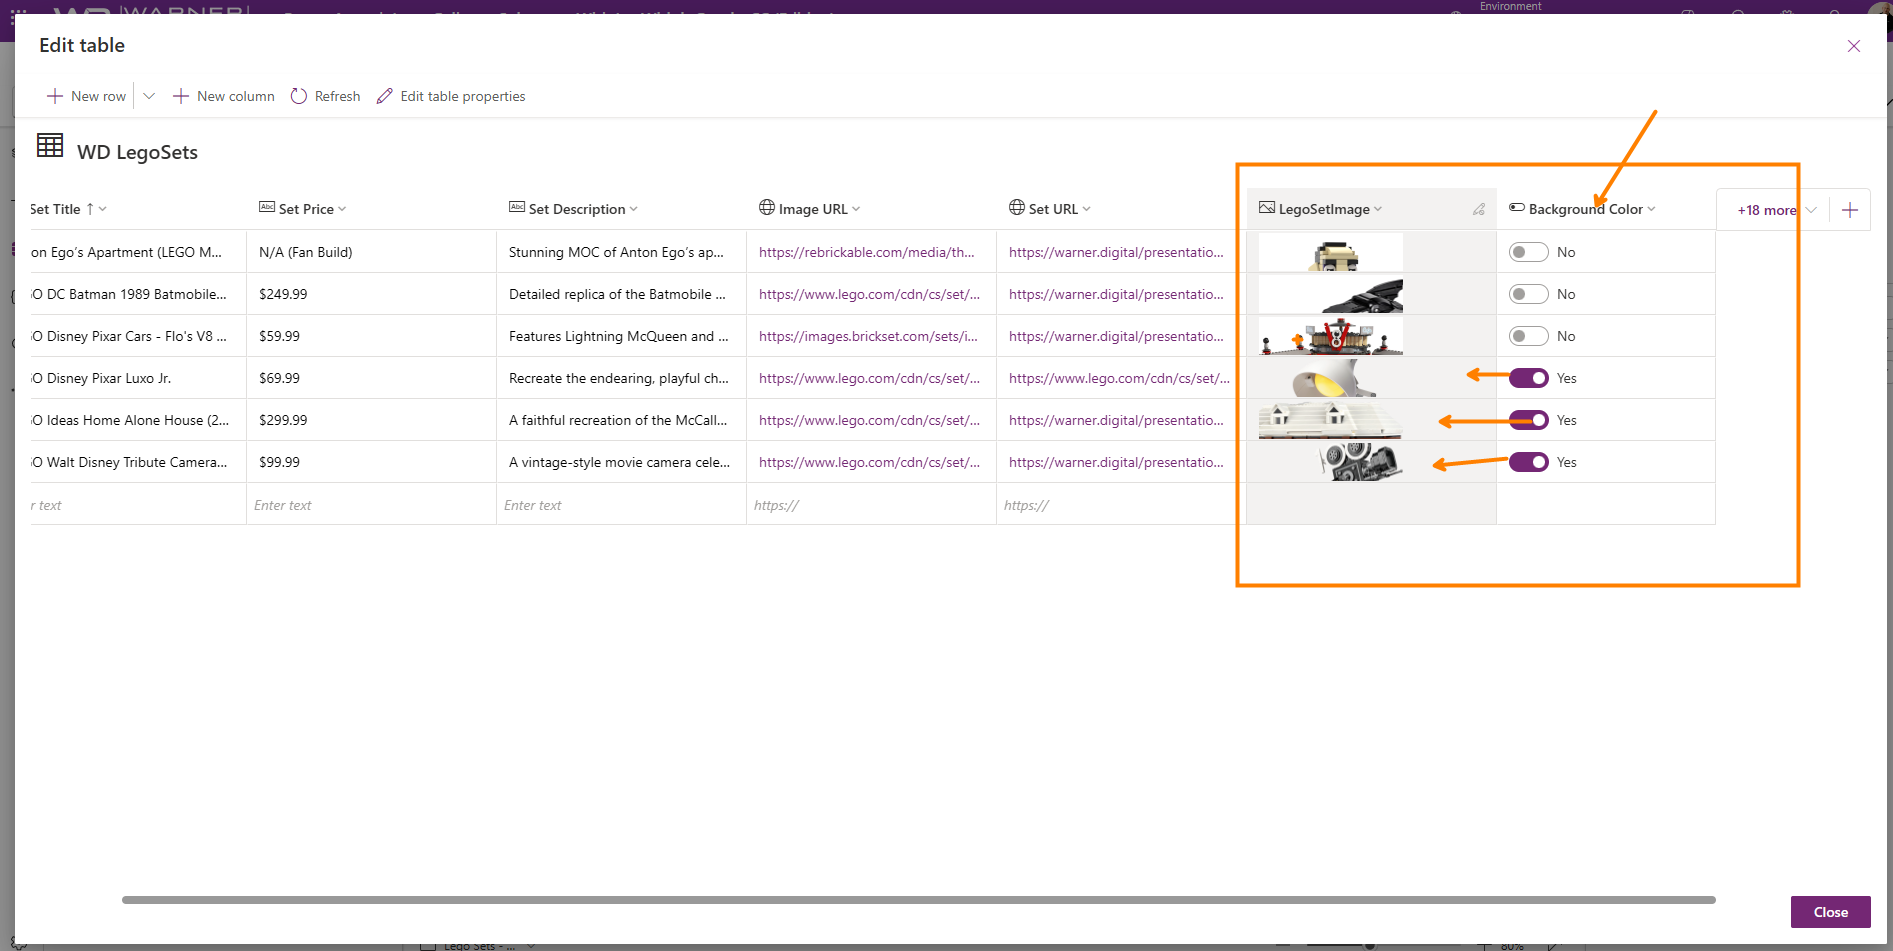Screen dimensions: 1893x951
Task: Select the $69.99 price cell
Action: 371,378
